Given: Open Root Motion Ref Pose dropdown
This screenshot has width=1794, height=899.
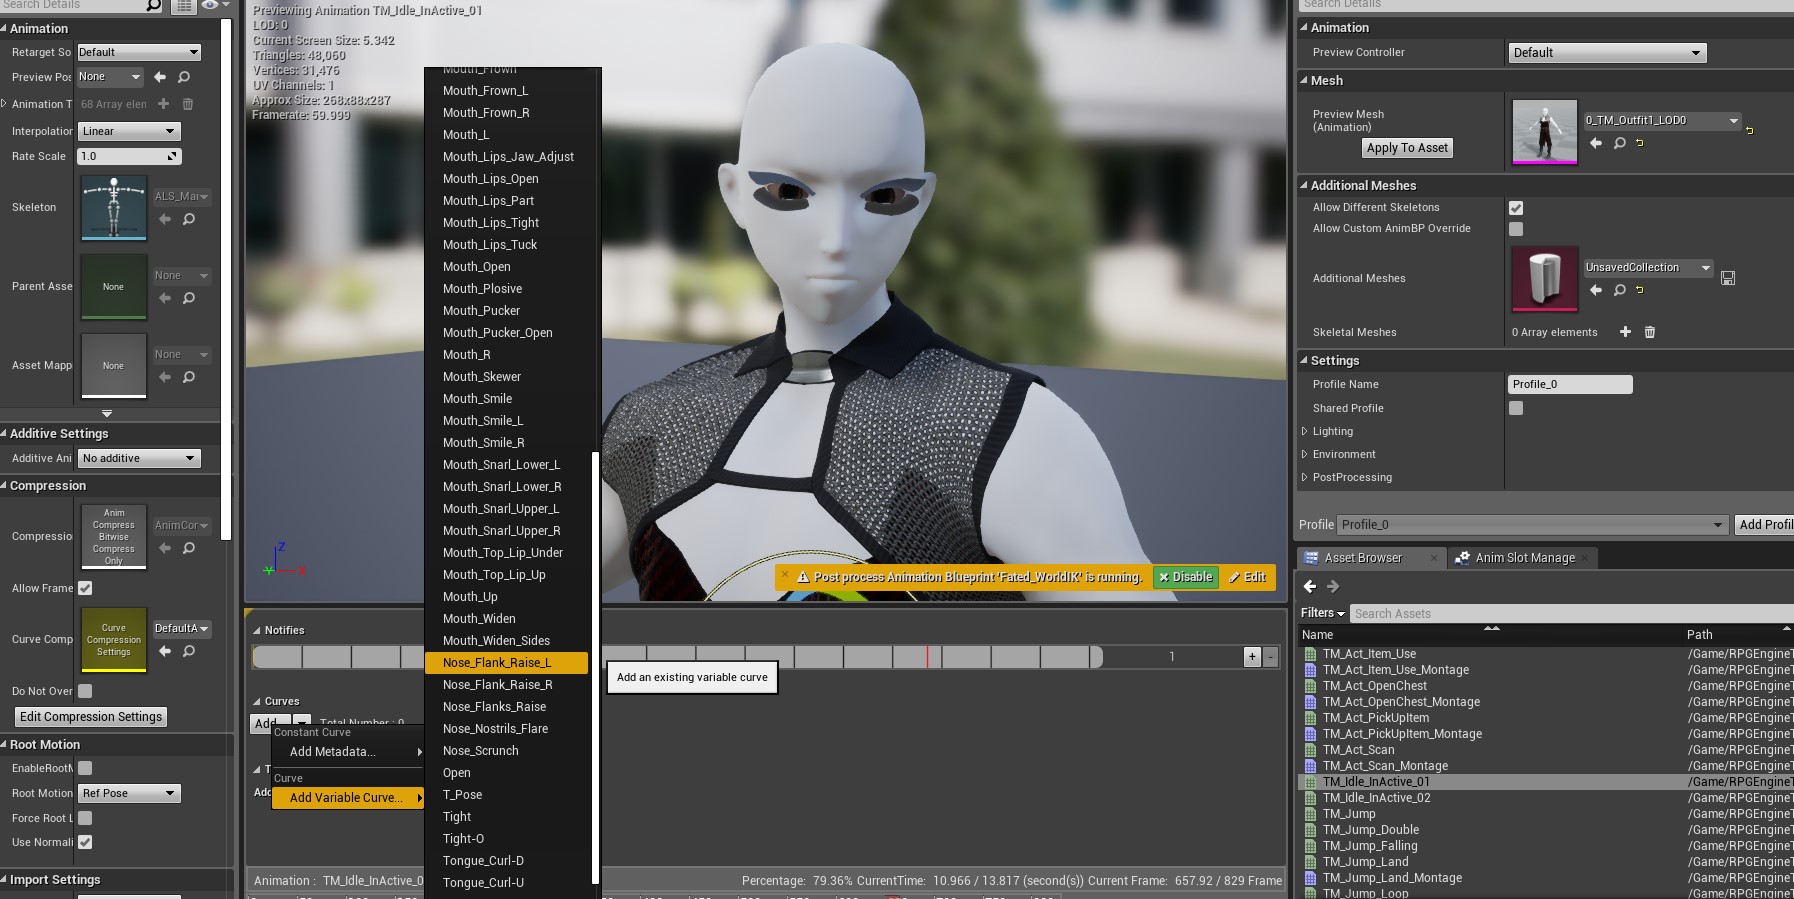Looking at the screenshot, I should pos(129,793).
